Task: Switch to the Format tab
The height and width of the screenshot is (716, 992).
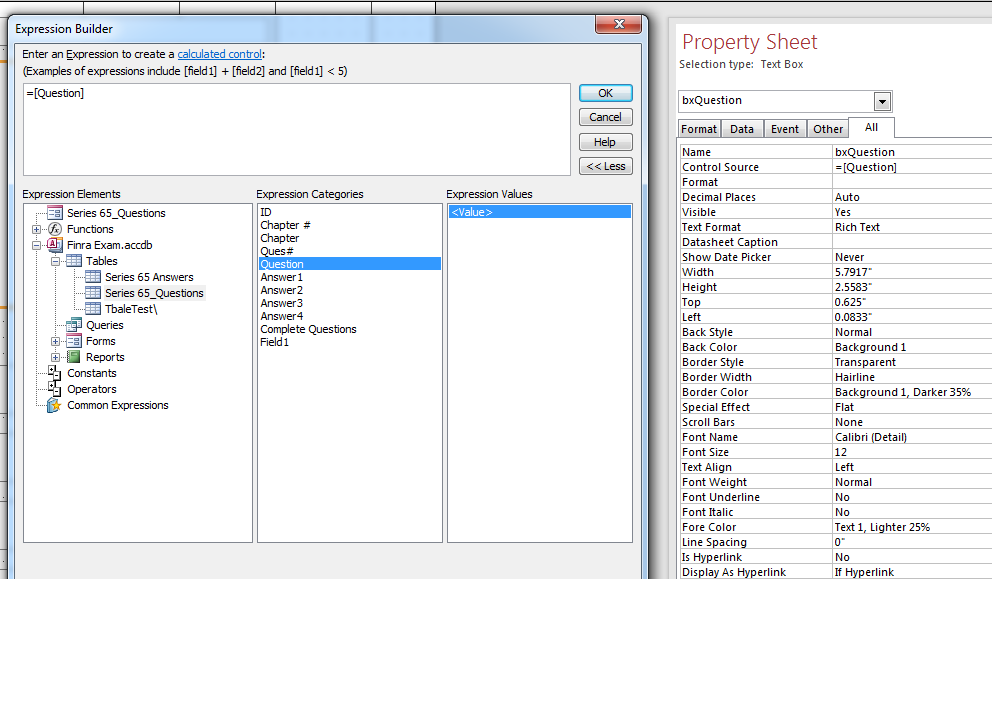Action: point(698,129)
